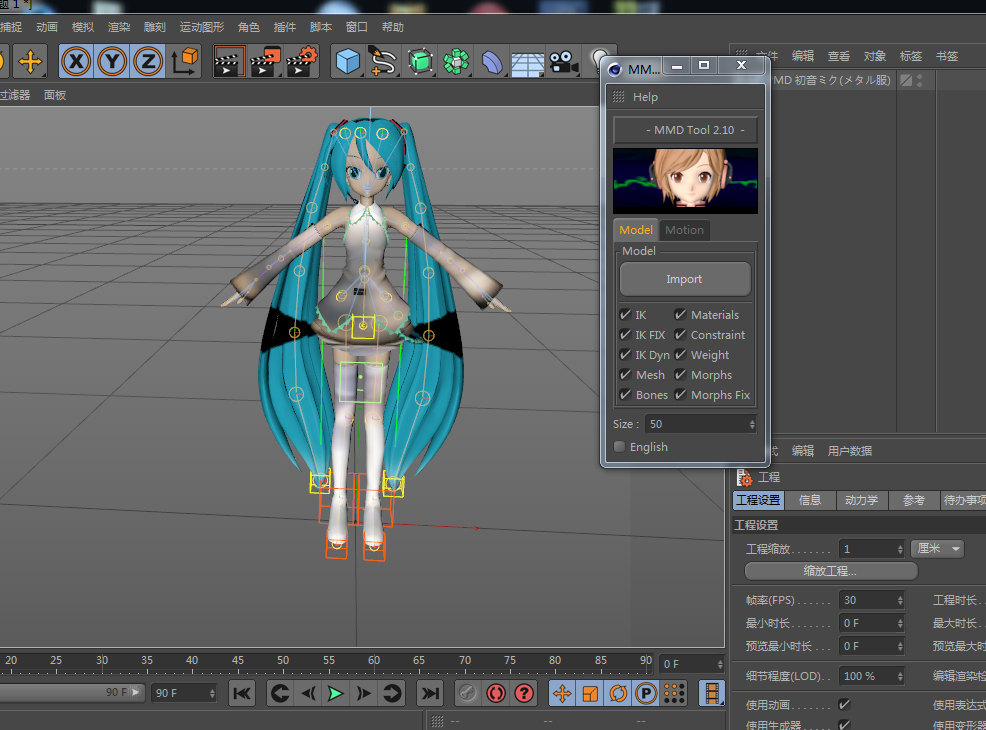The height and width of the screenshot is (730, 986).
Task: Adjust the Size spinner arrows
Action: (x=752, y=424)
